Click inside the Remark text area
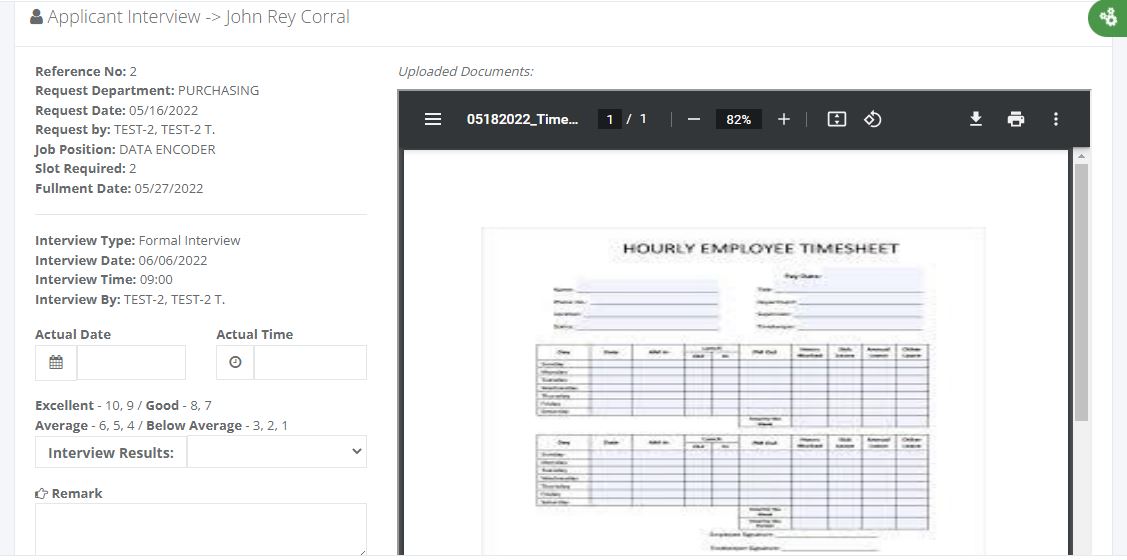 [x=201, y=529]
